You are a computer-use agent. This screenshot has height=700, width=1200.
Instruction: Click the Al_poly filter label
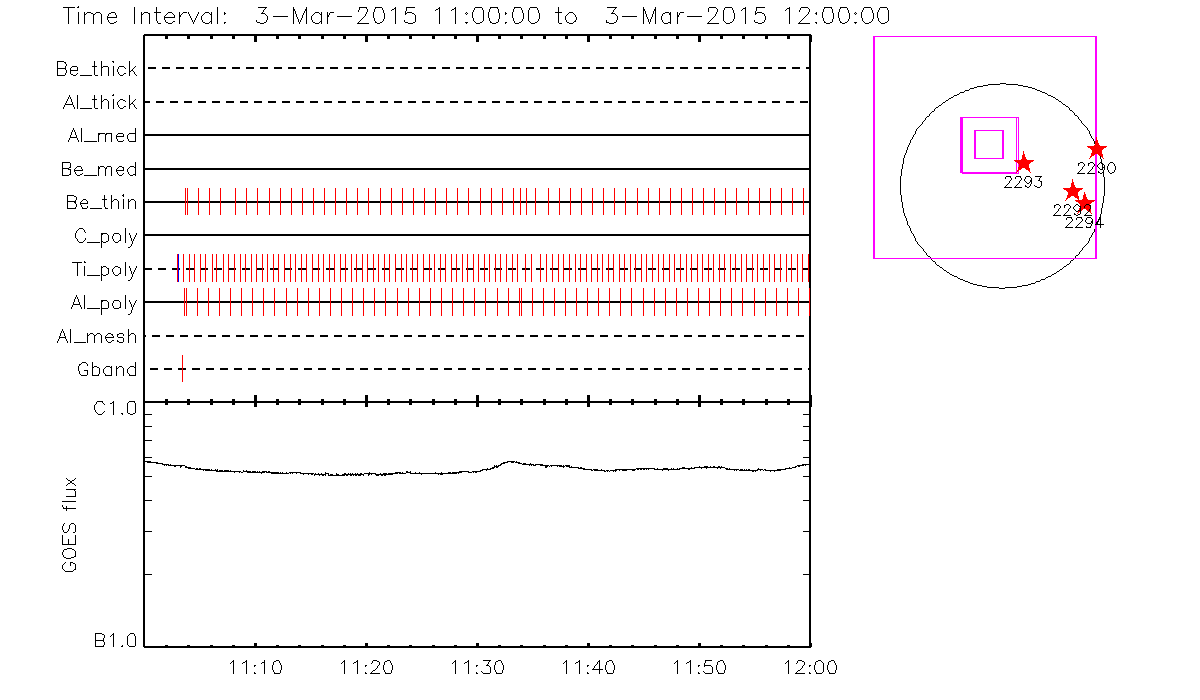point(103,303)
